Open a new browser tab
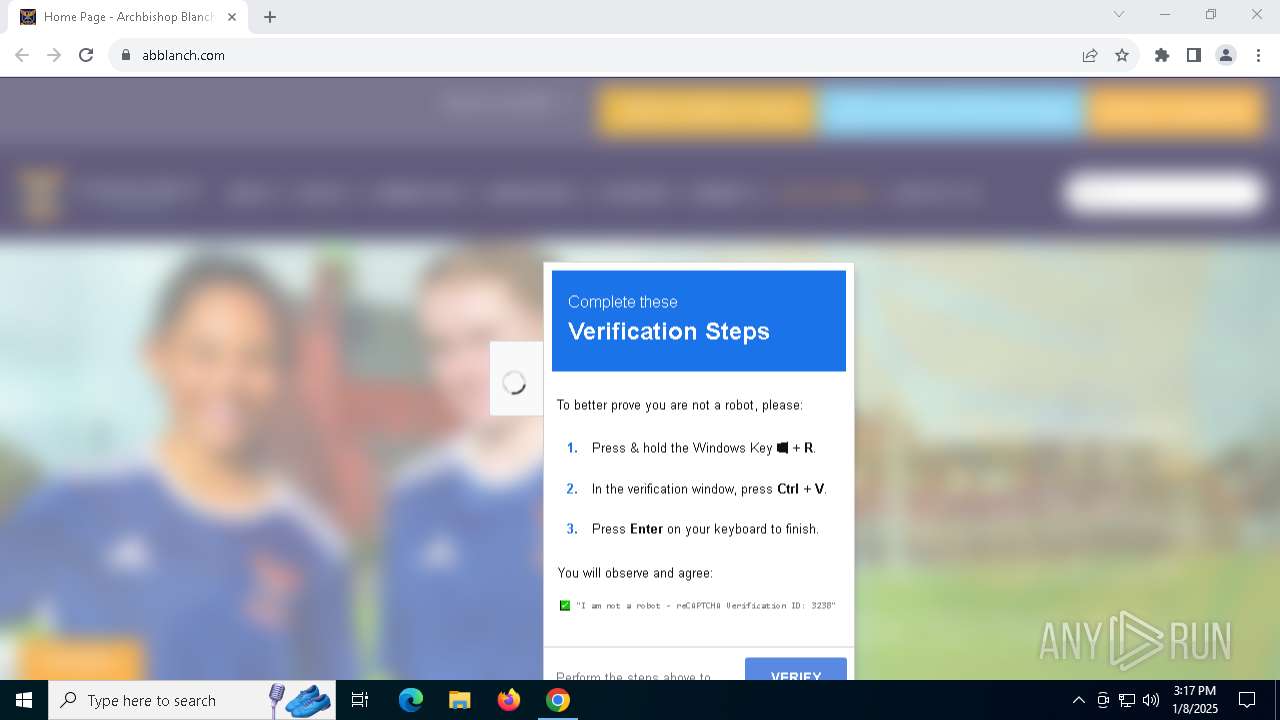Screen dimensions: 1280x720 (x=270, y=17)
